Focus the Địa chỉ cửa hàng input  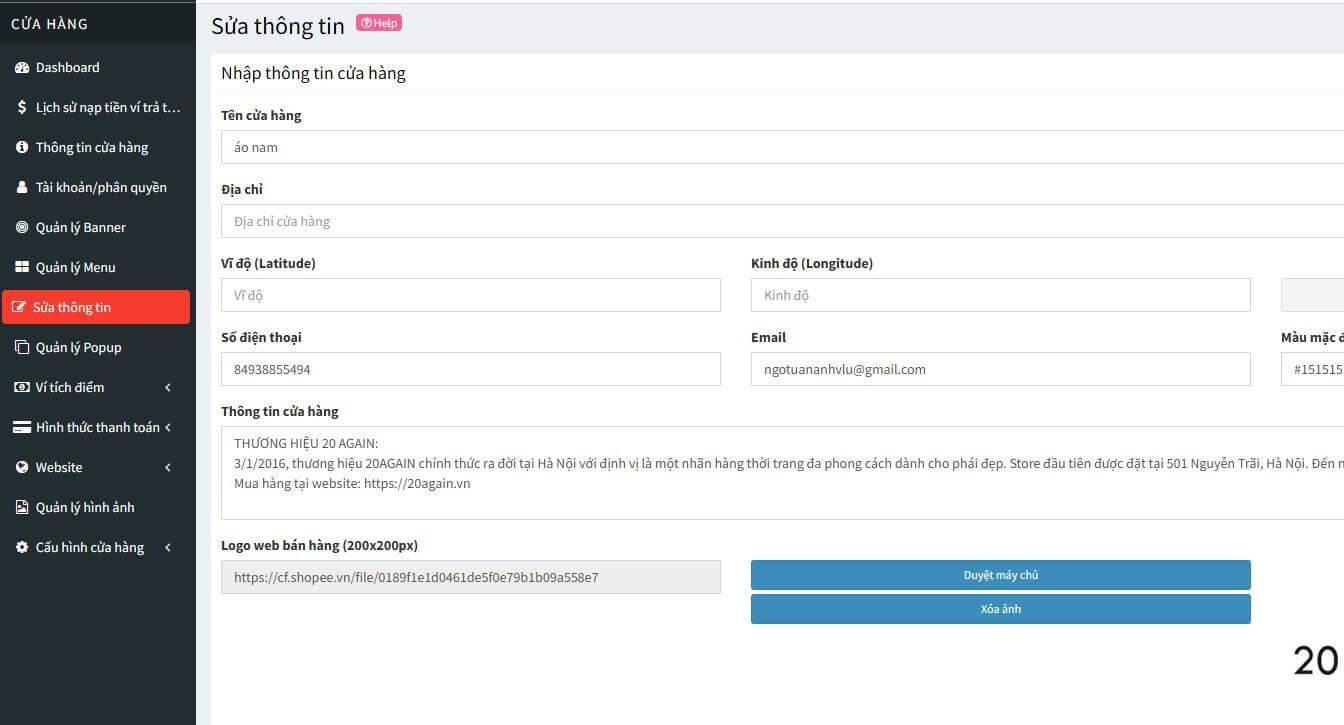[780, 221]
